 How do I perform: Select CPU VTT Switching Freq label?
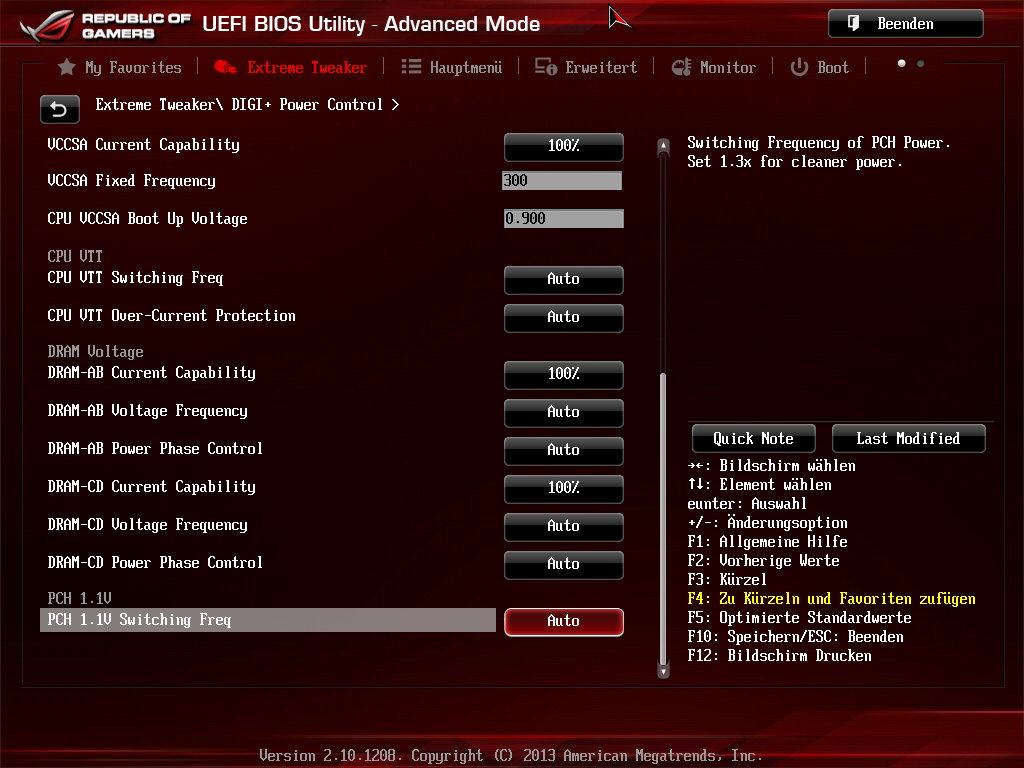(x=135, y=278)
